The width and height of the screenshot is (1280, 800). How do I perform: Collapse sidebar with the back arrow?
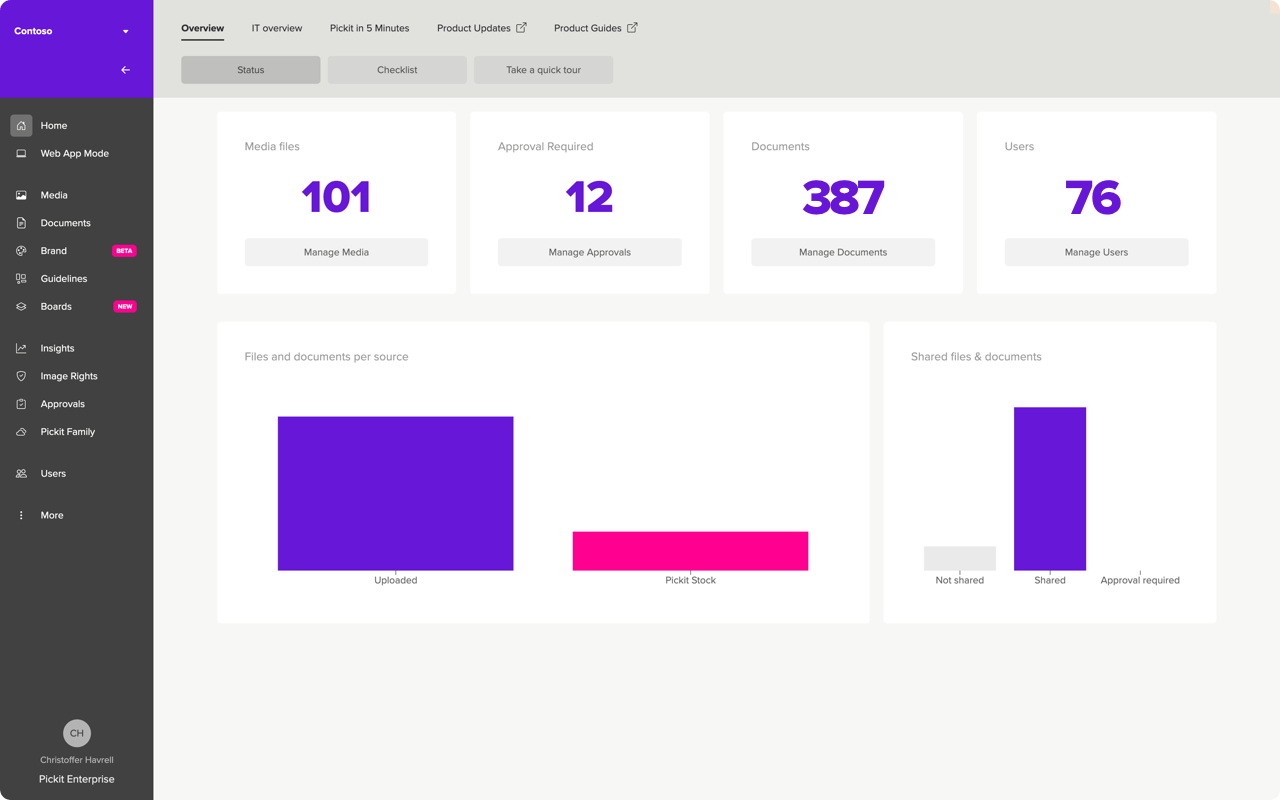(125, 70)
